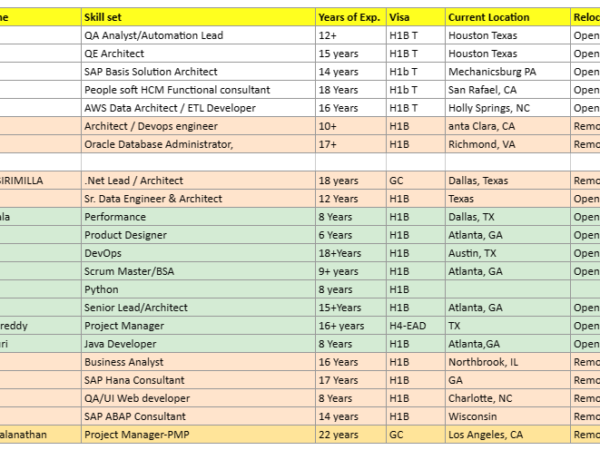Click the QE Architect skill cell
The width and height of the screenshot is (600, 450).
point(114,53)
